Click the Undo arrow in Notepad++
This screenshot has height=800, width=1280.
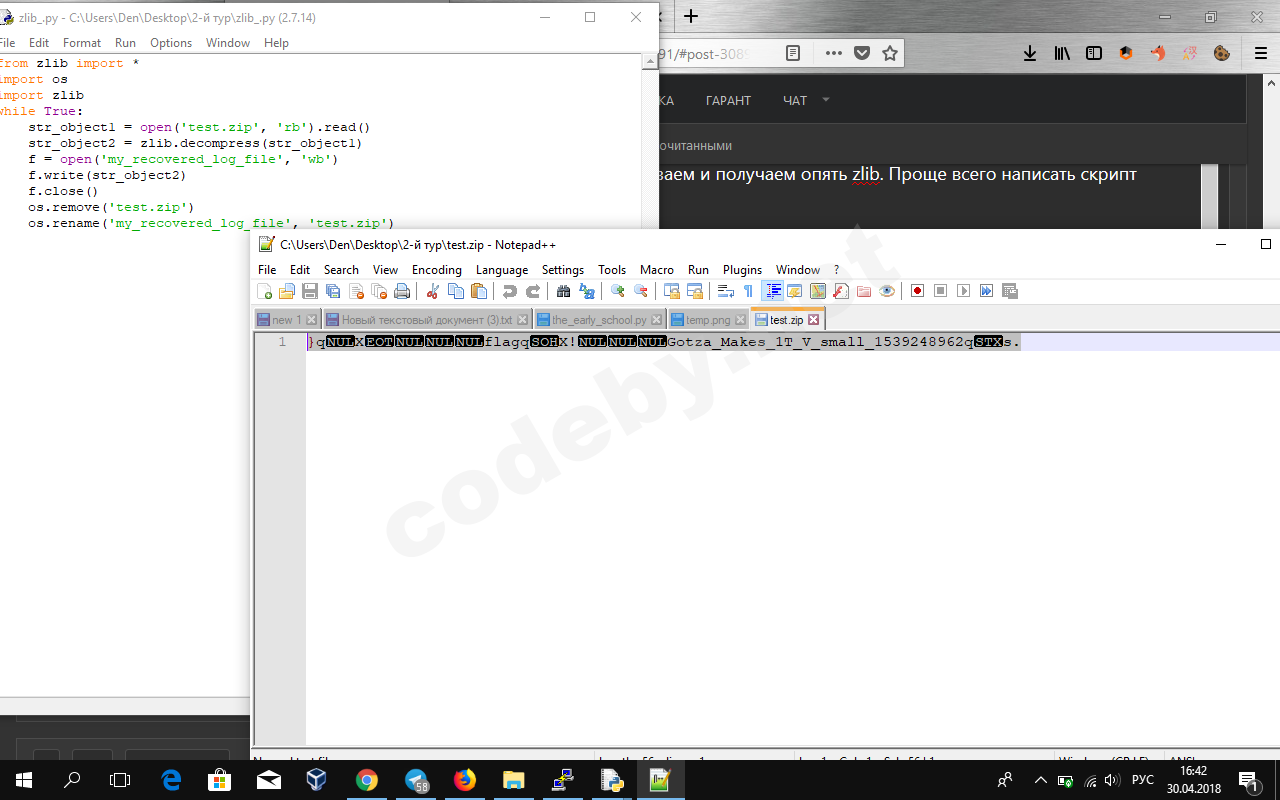[510, 291]
